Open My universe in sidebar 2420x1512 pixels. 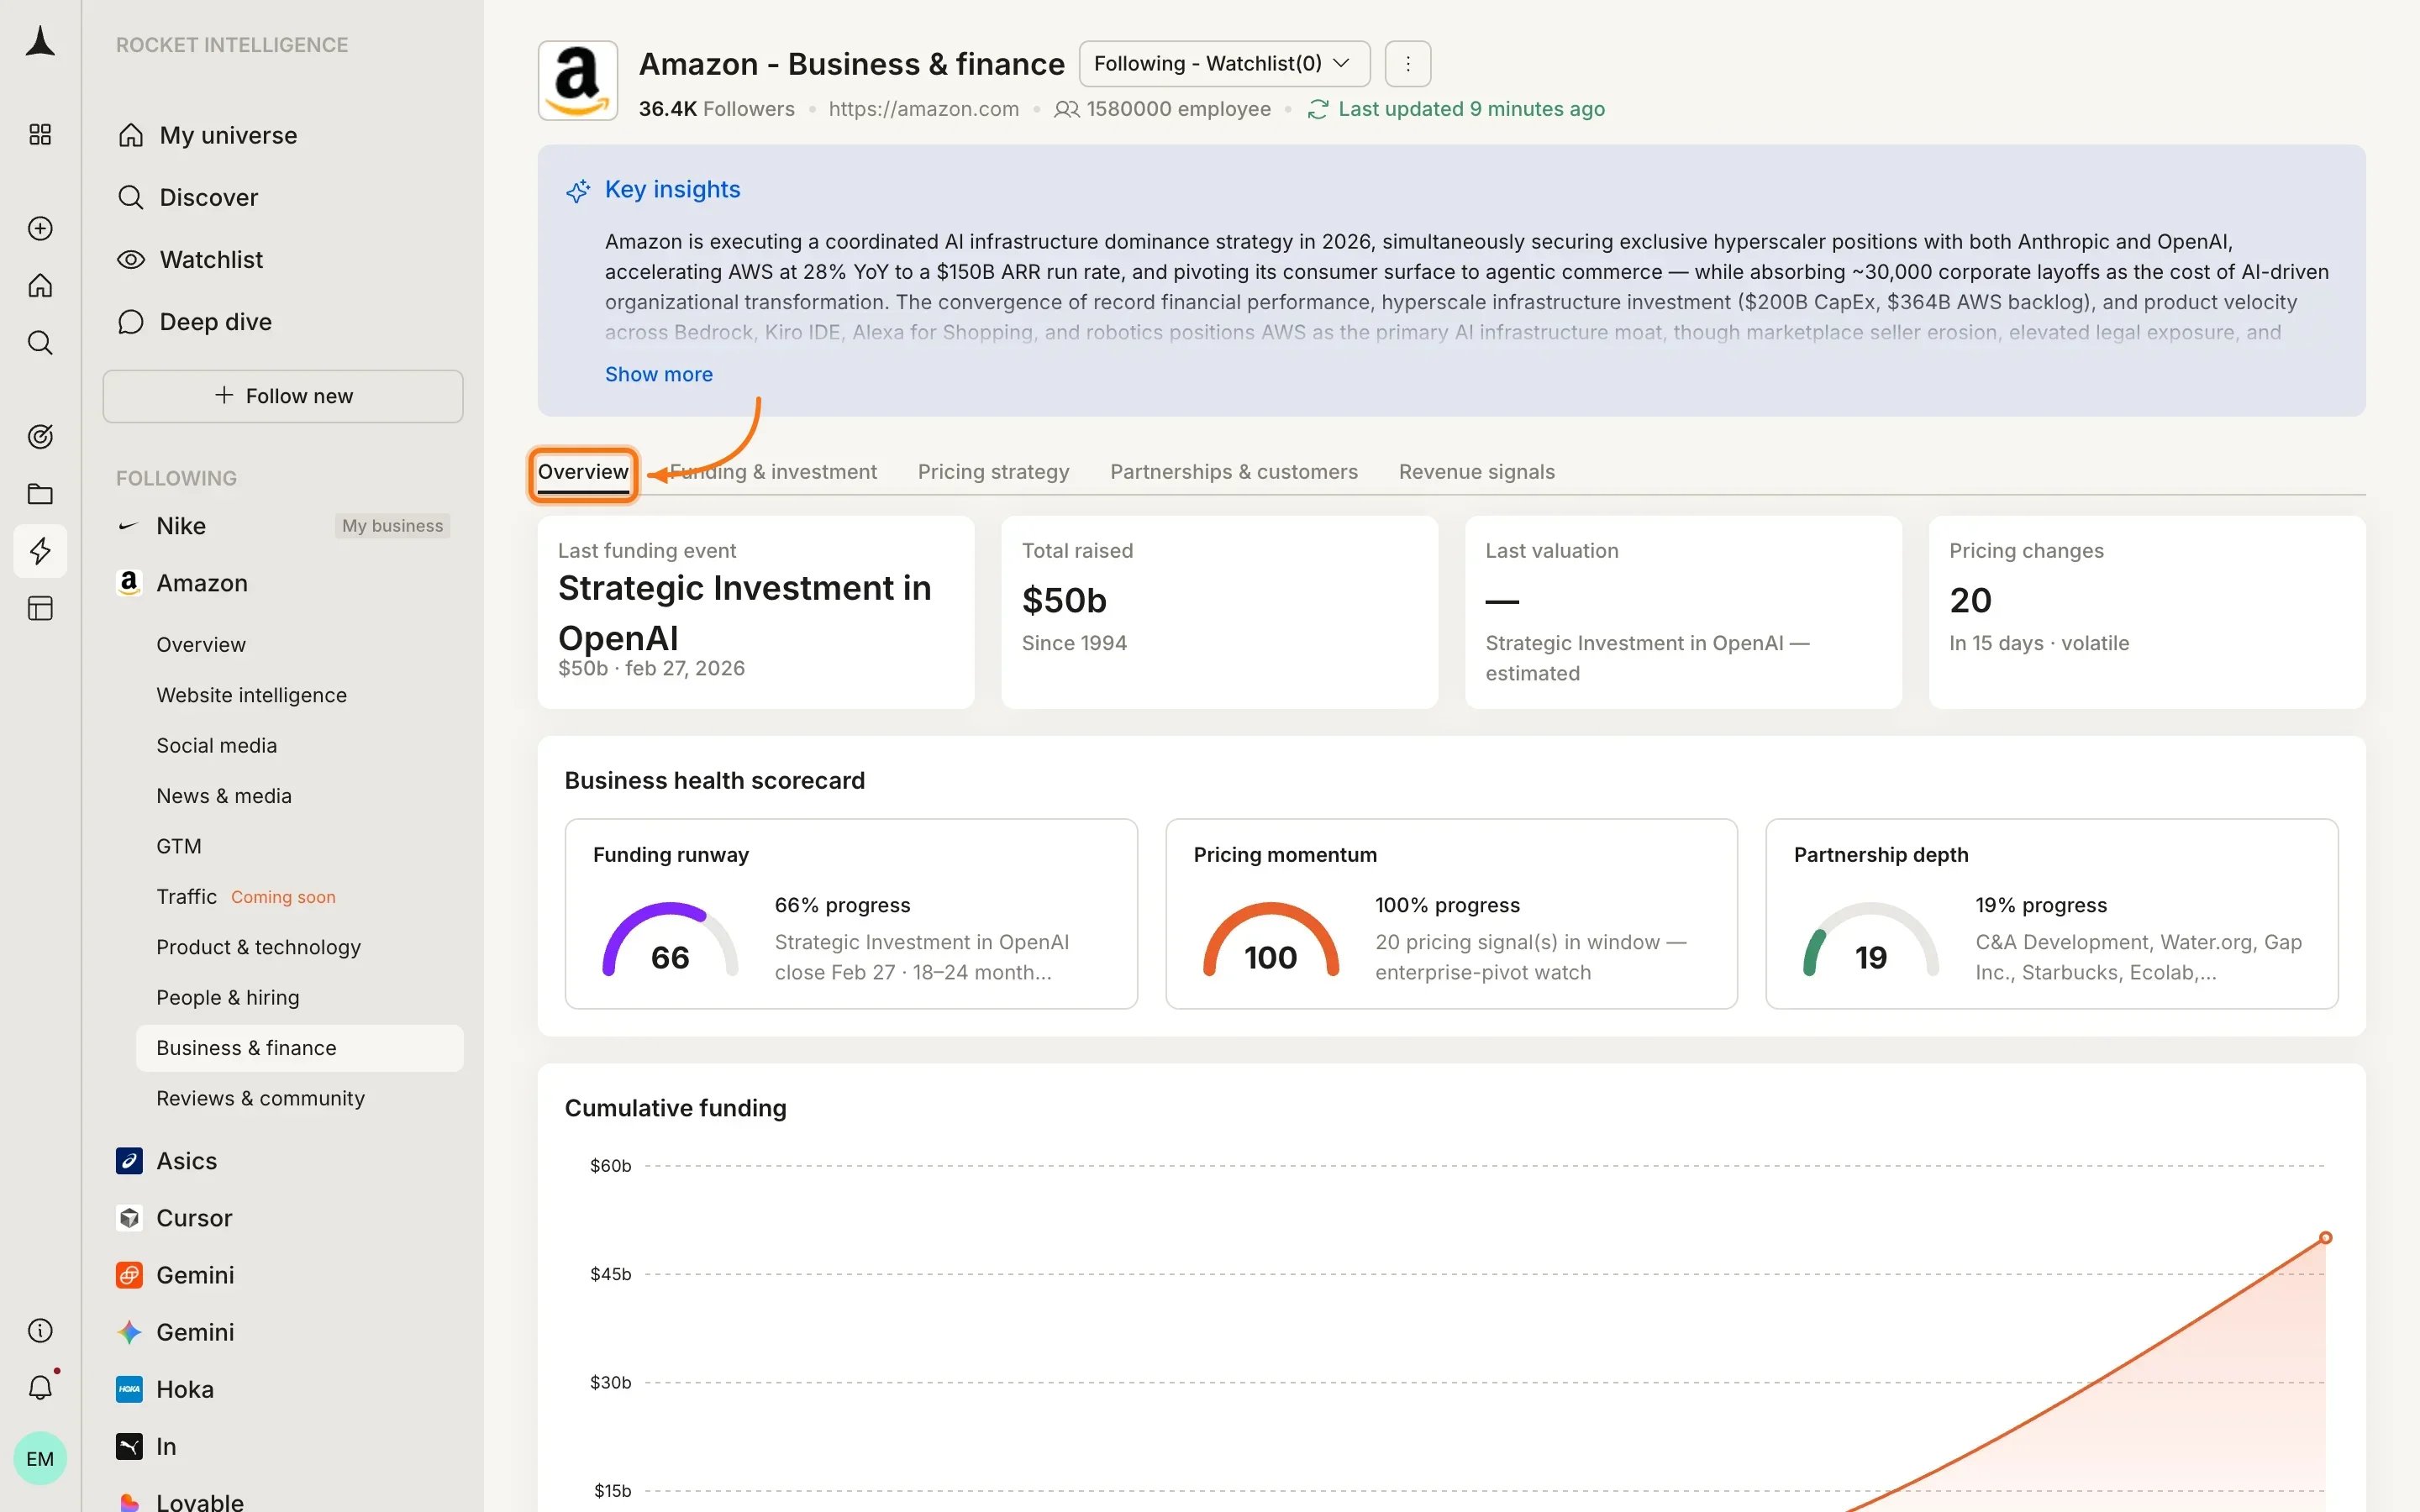coord(283,135)
